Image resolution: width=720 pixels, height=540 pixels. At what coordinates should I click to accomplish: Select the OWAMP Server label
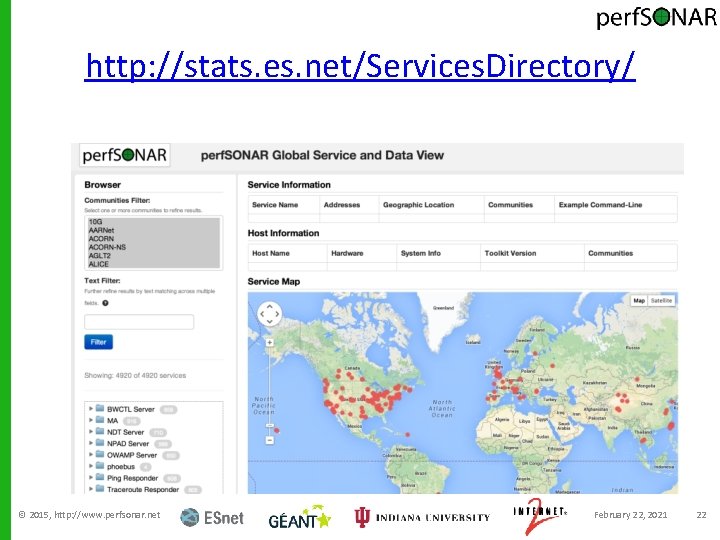(x=132, y=455)
